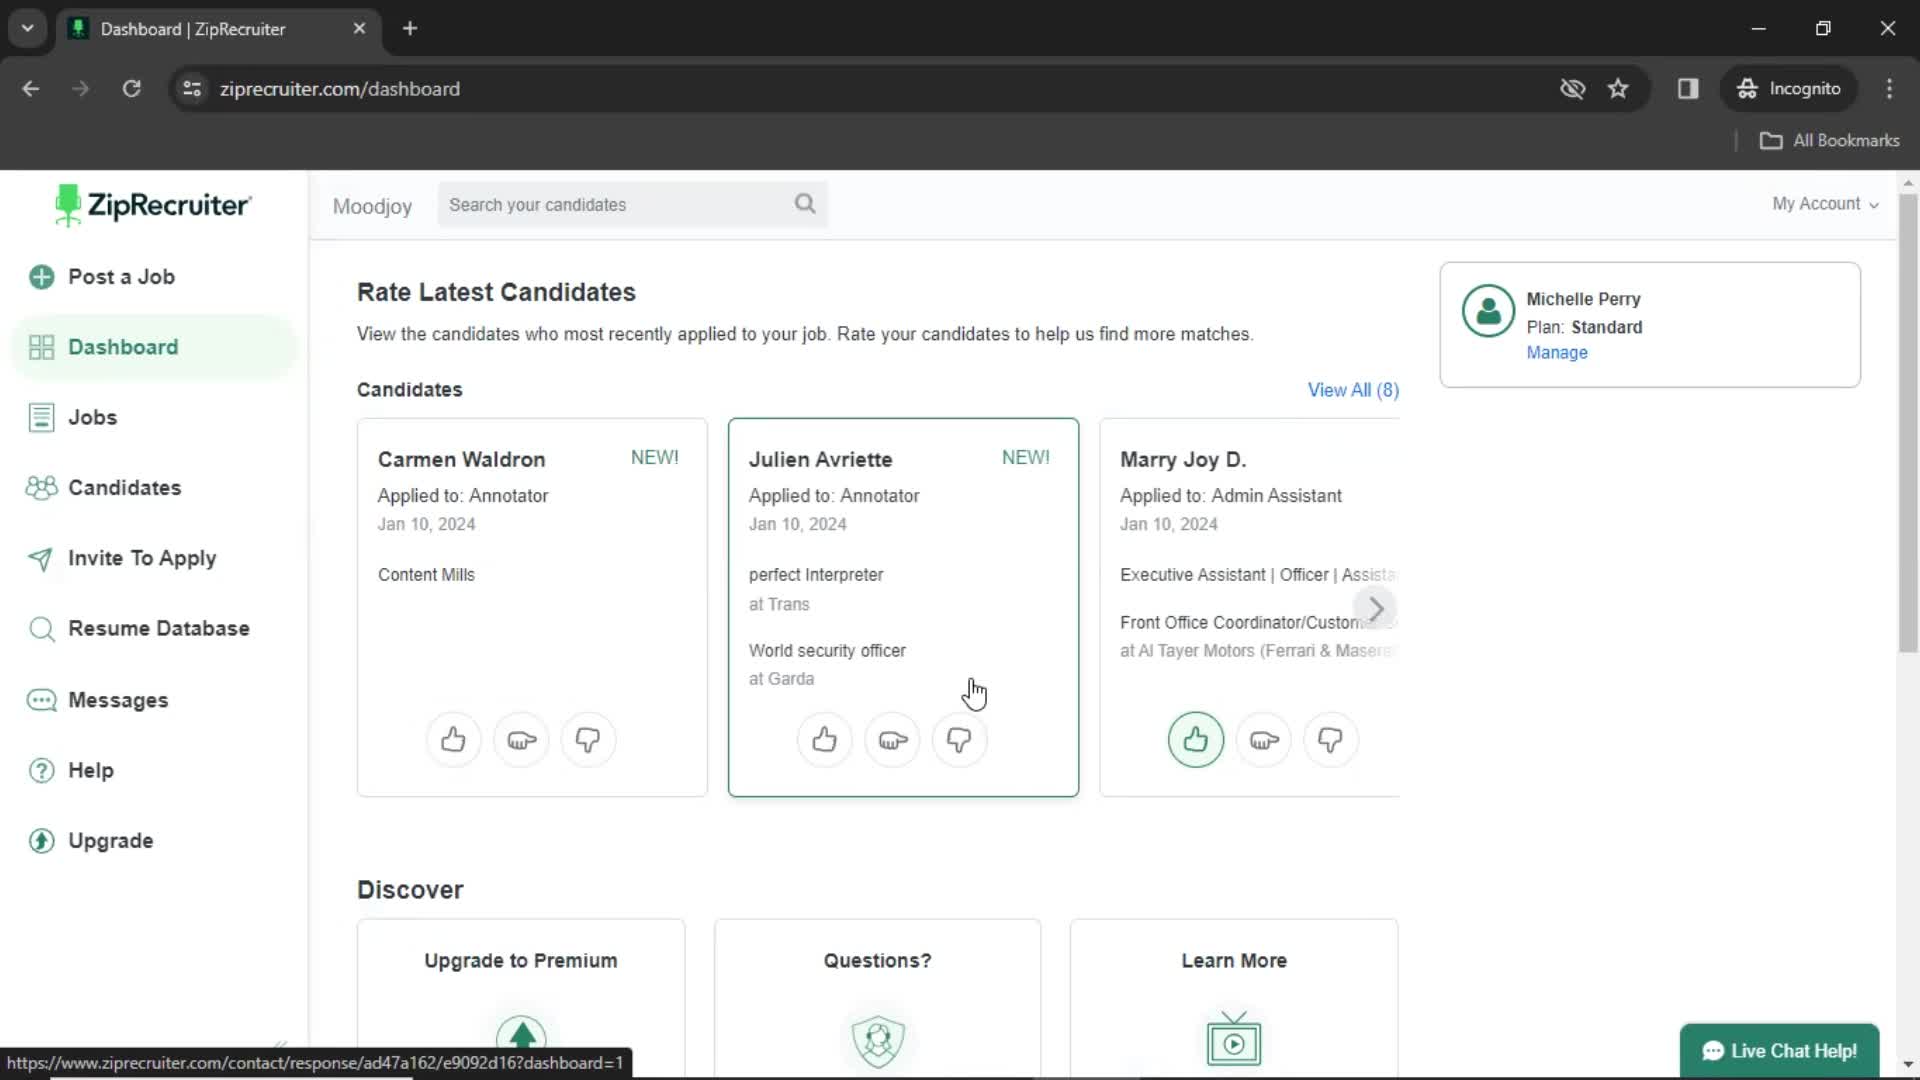Click the Manage plan link
Image resolution: width=1920 pixels, height=1080 pixels.
click(x=1557, y=353)
